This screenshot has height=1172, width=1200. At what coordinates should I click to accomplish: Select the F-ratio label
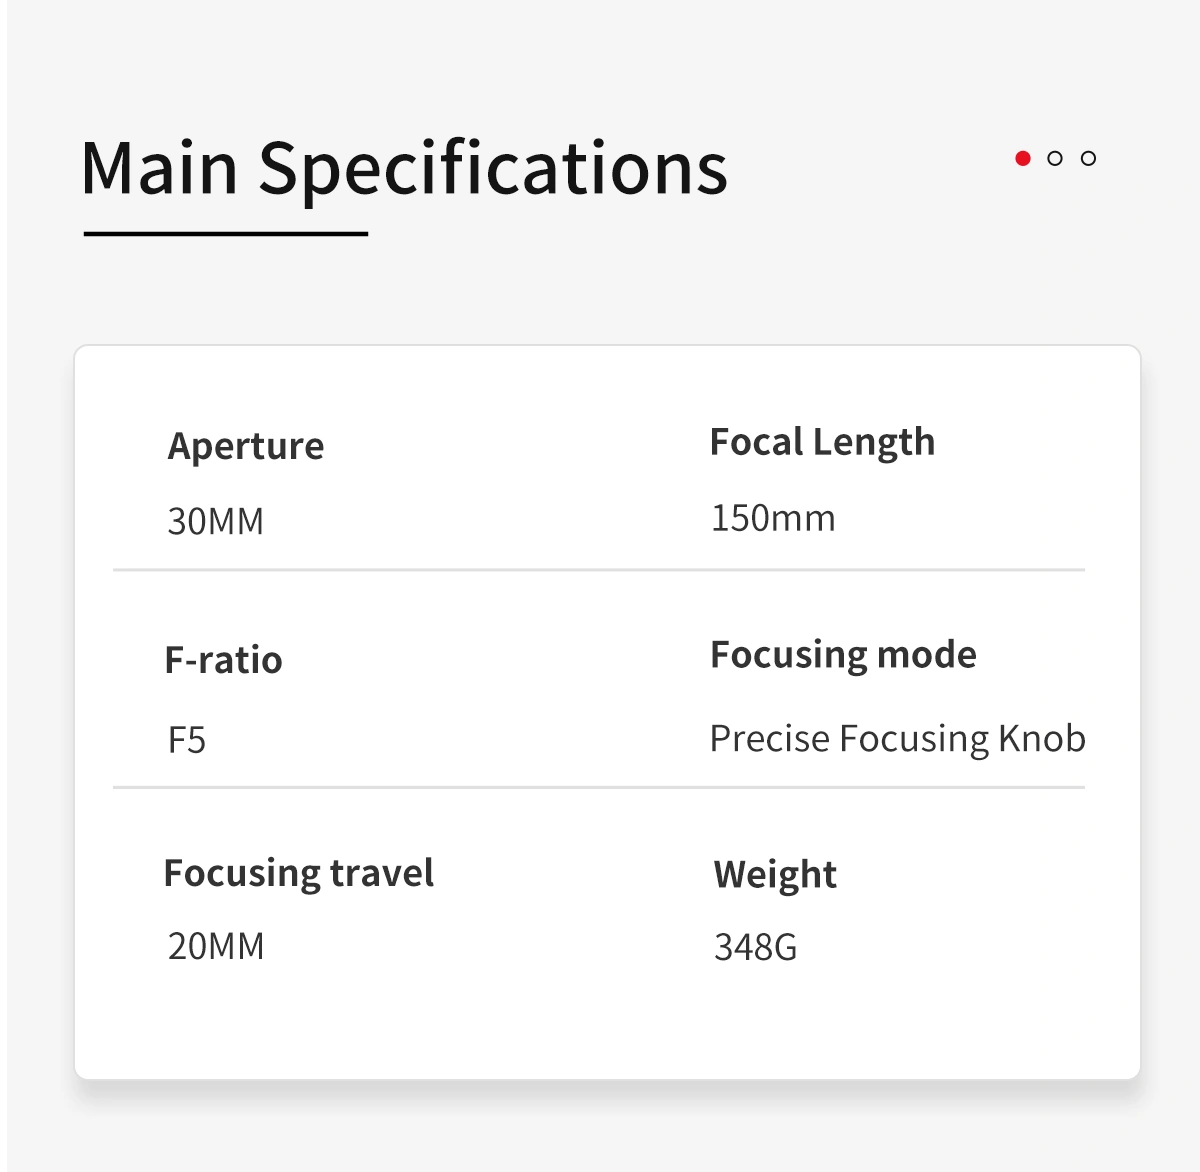pos(224,660)
